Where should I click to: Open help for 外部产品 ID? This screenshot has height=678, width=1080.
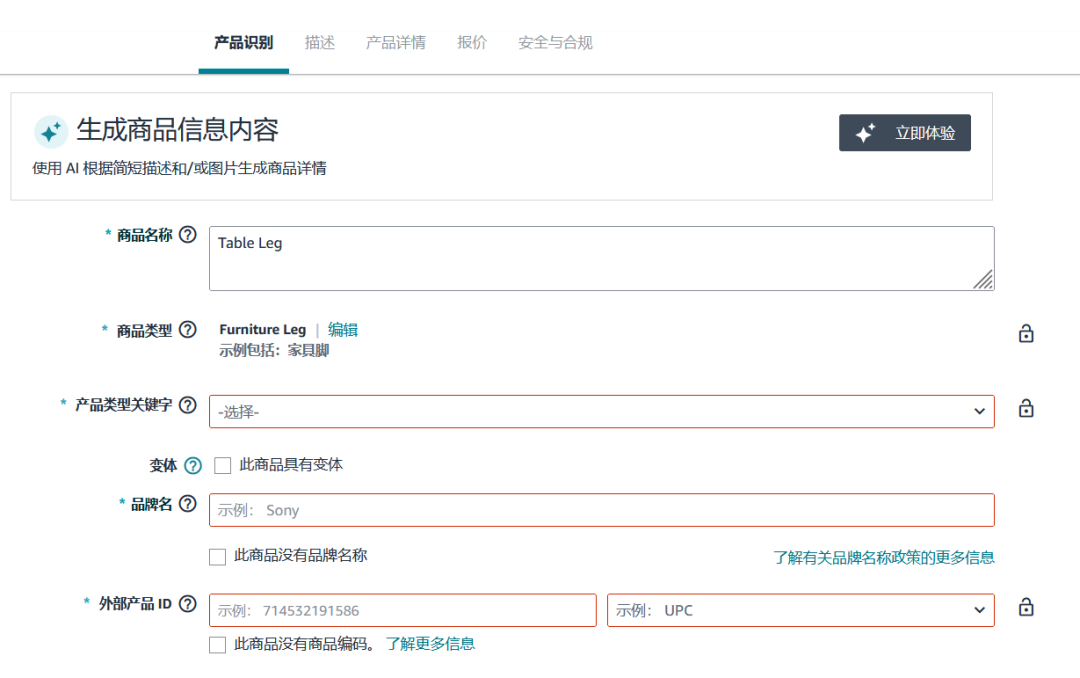click(188, 603)
